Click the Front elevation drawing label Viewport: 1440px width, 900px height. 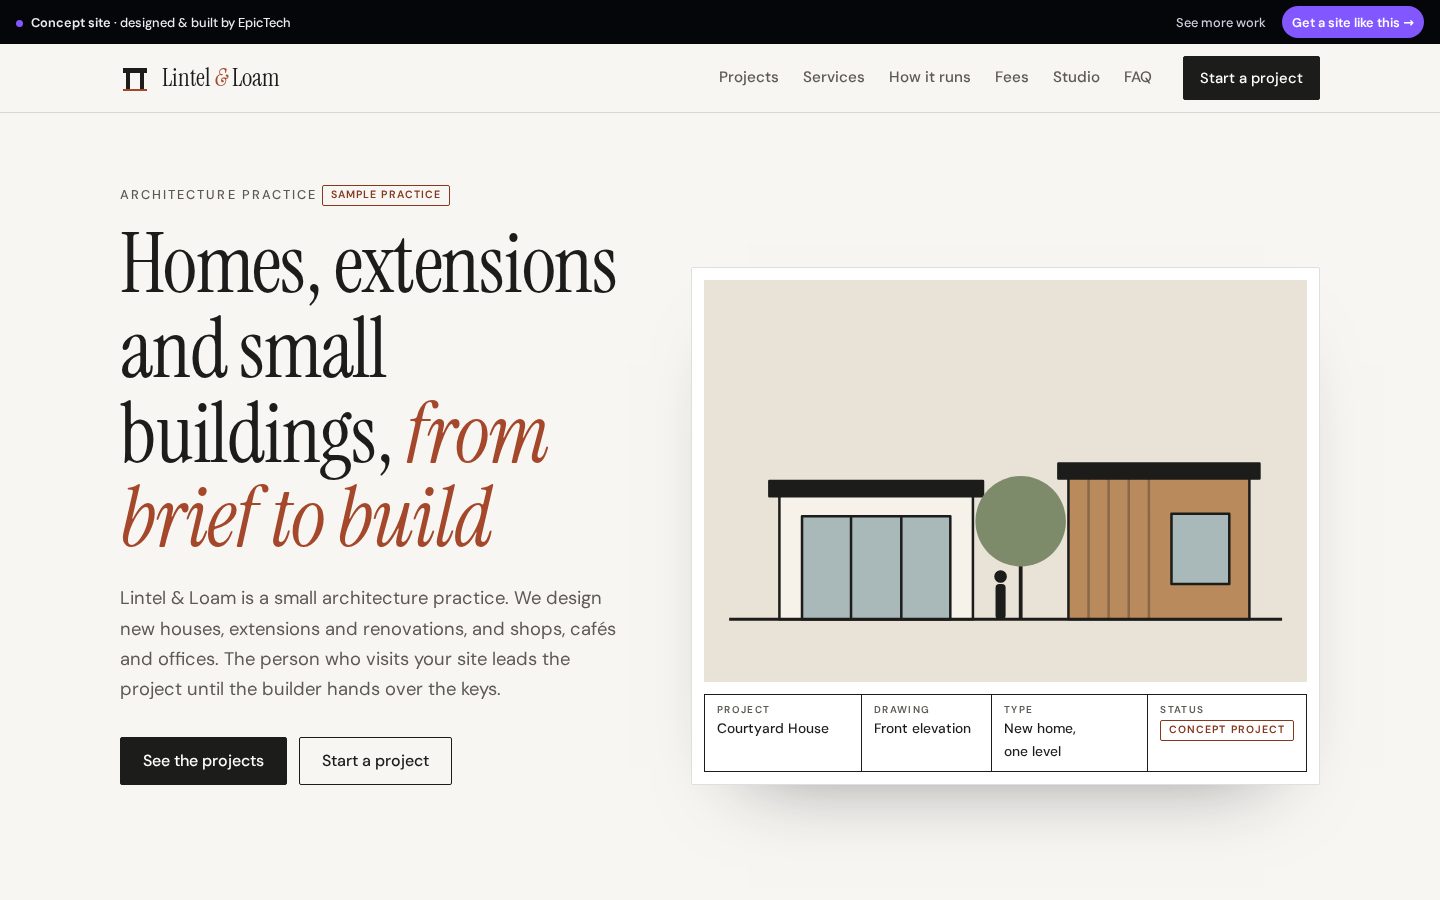click(922, 728)
